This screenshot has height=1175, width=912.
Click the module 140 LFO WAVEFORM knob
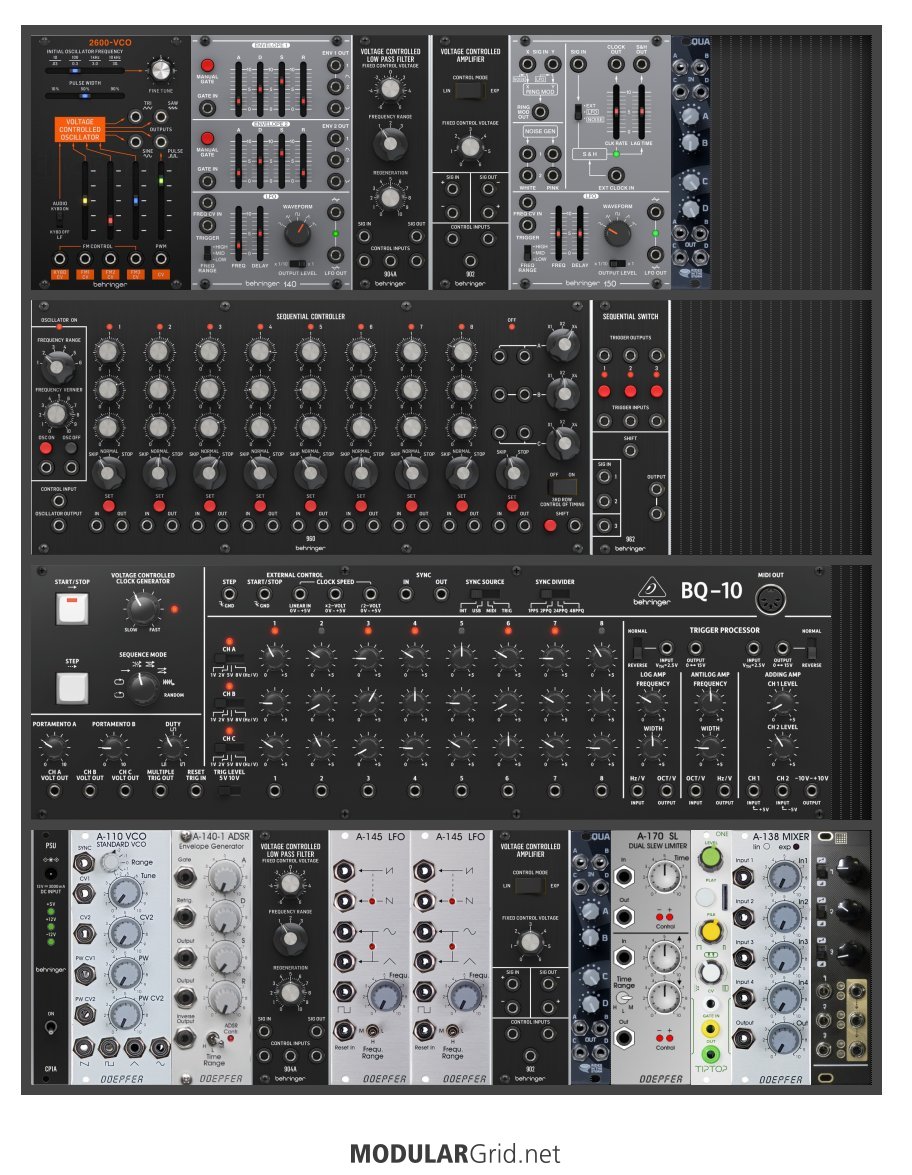(297, 233)
